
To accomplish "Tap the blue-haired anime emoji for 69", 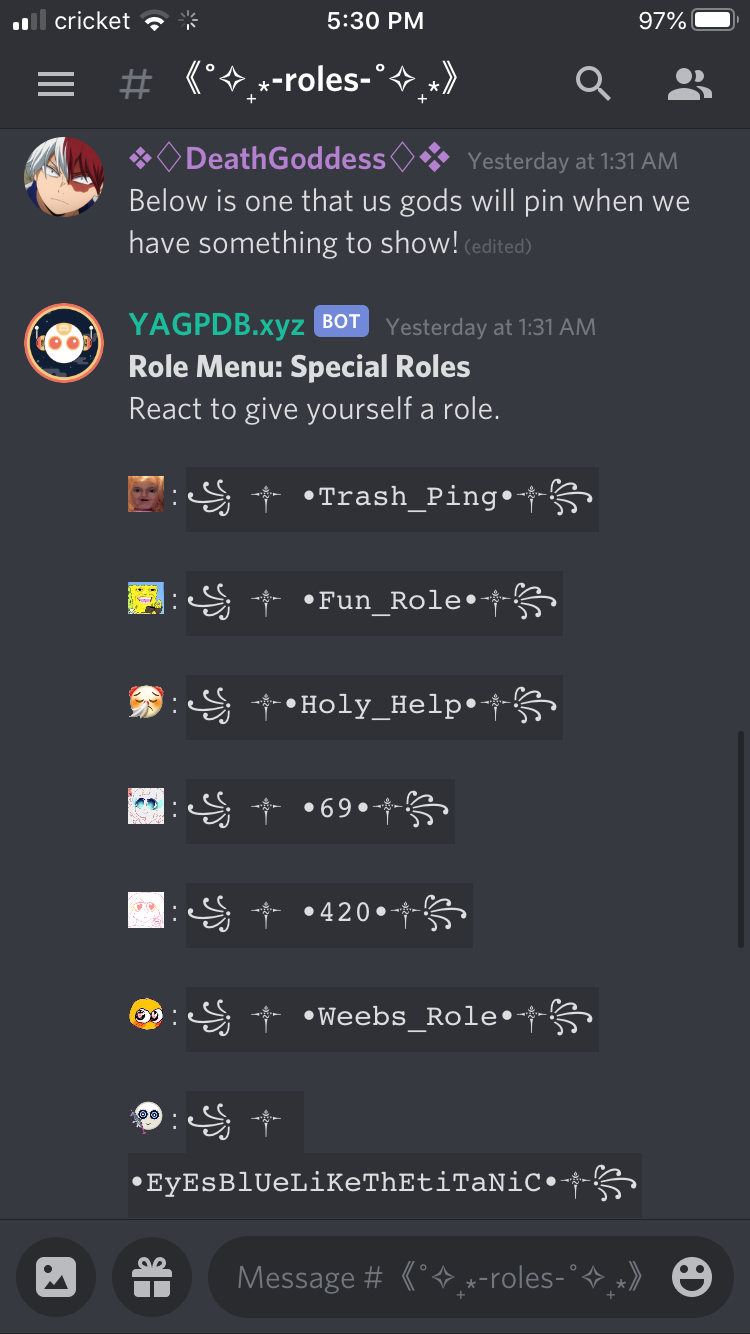I will [x=146, y=807].
